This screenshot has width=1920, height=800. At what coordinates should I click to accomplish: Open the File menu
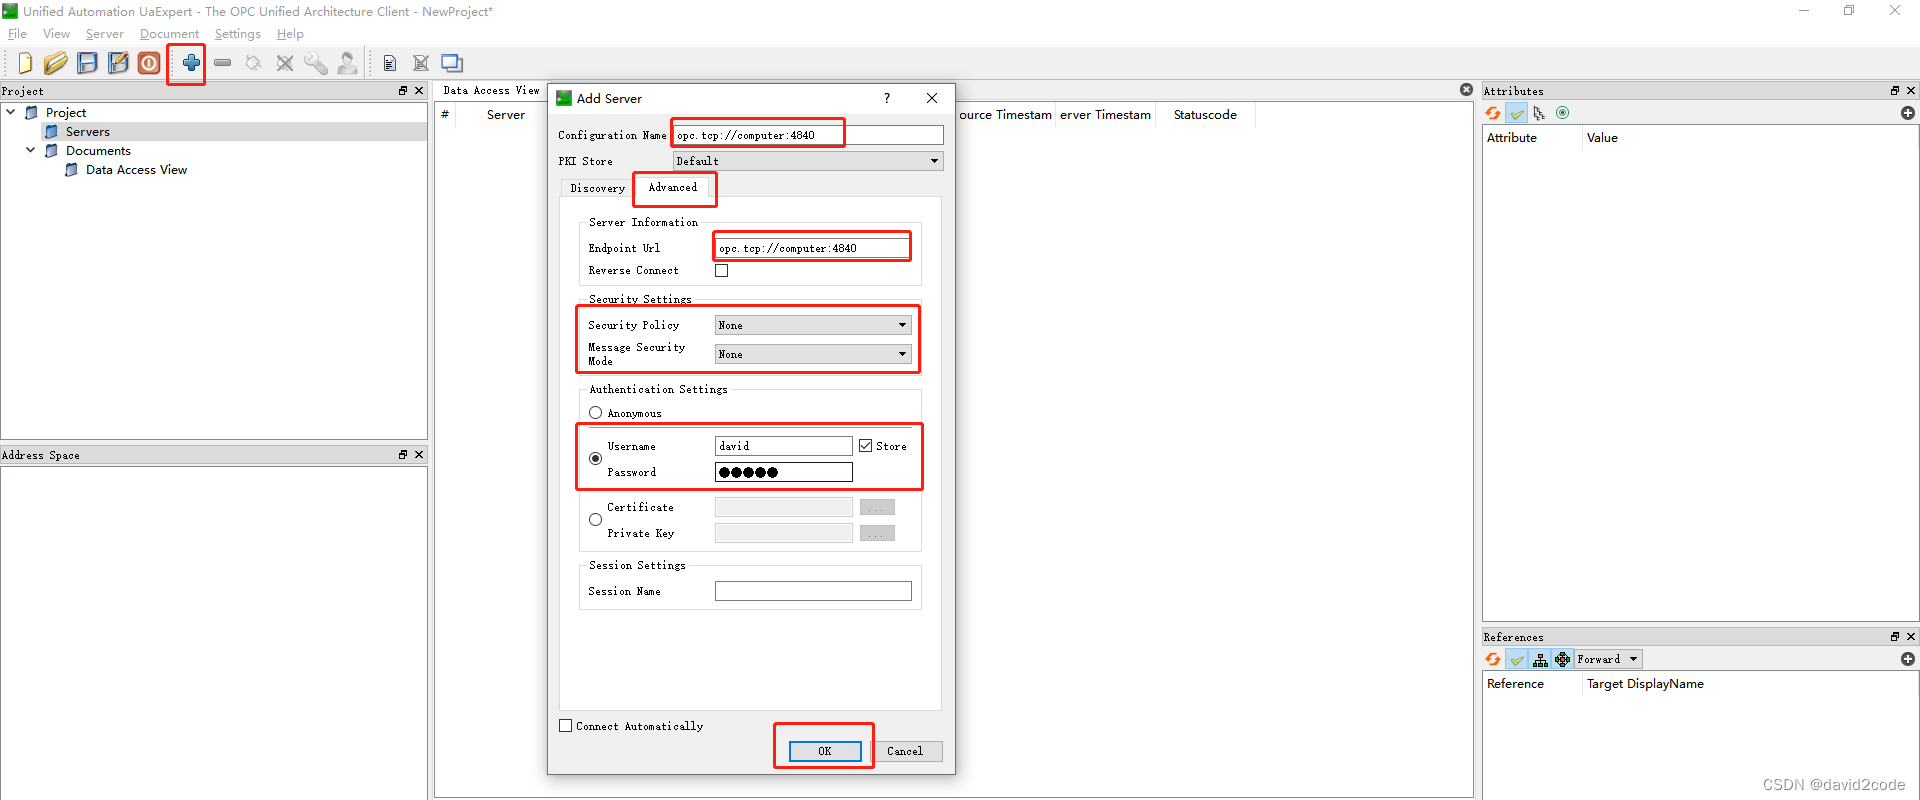point(18,34)
